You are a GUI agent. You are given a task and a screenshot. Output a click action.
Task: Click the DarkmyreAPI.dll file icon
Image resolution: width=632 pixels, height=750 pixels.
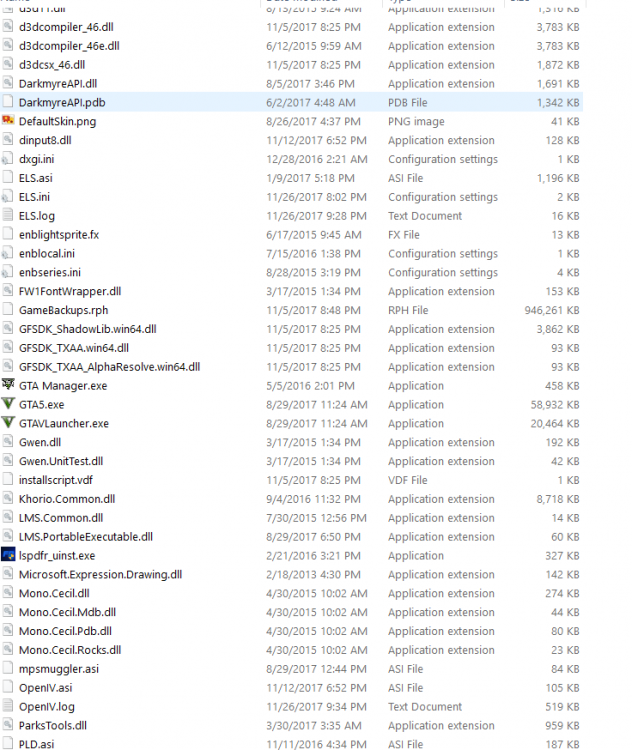[8, 83]
